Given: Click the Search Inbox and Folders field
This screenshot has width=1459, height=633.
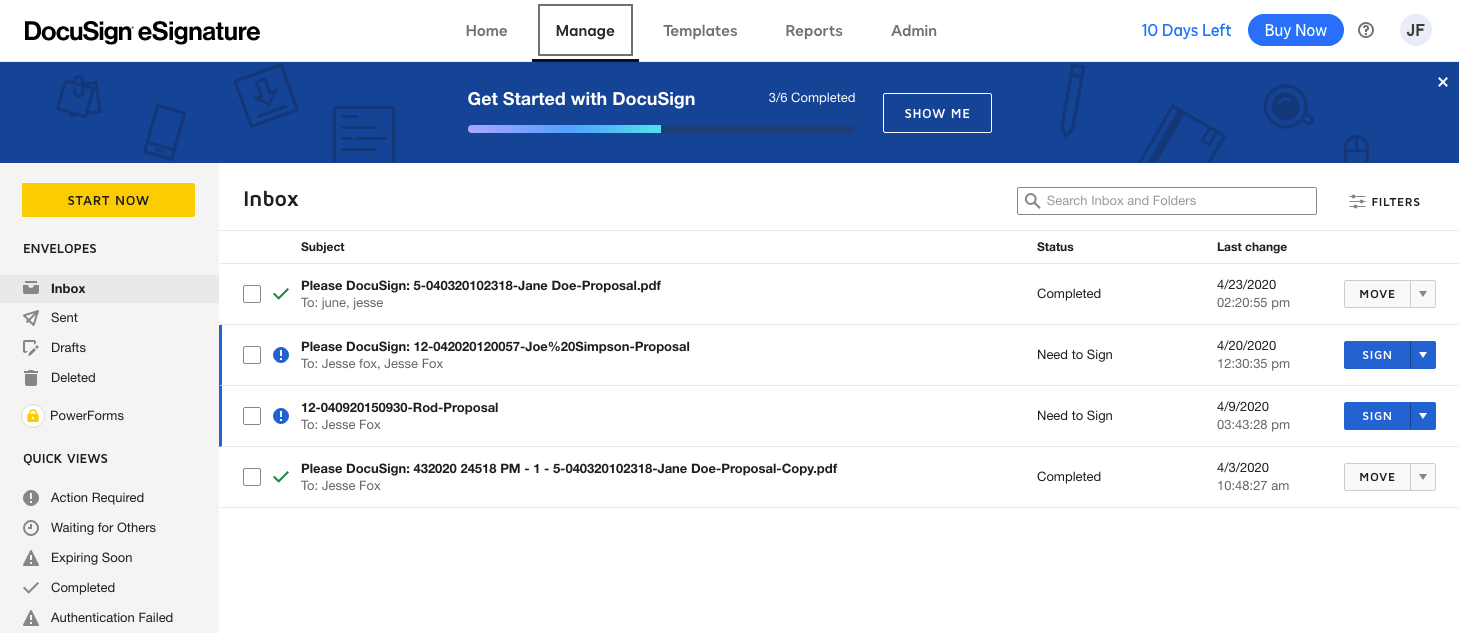Looking at the screenshot, I should [1167, 201].
